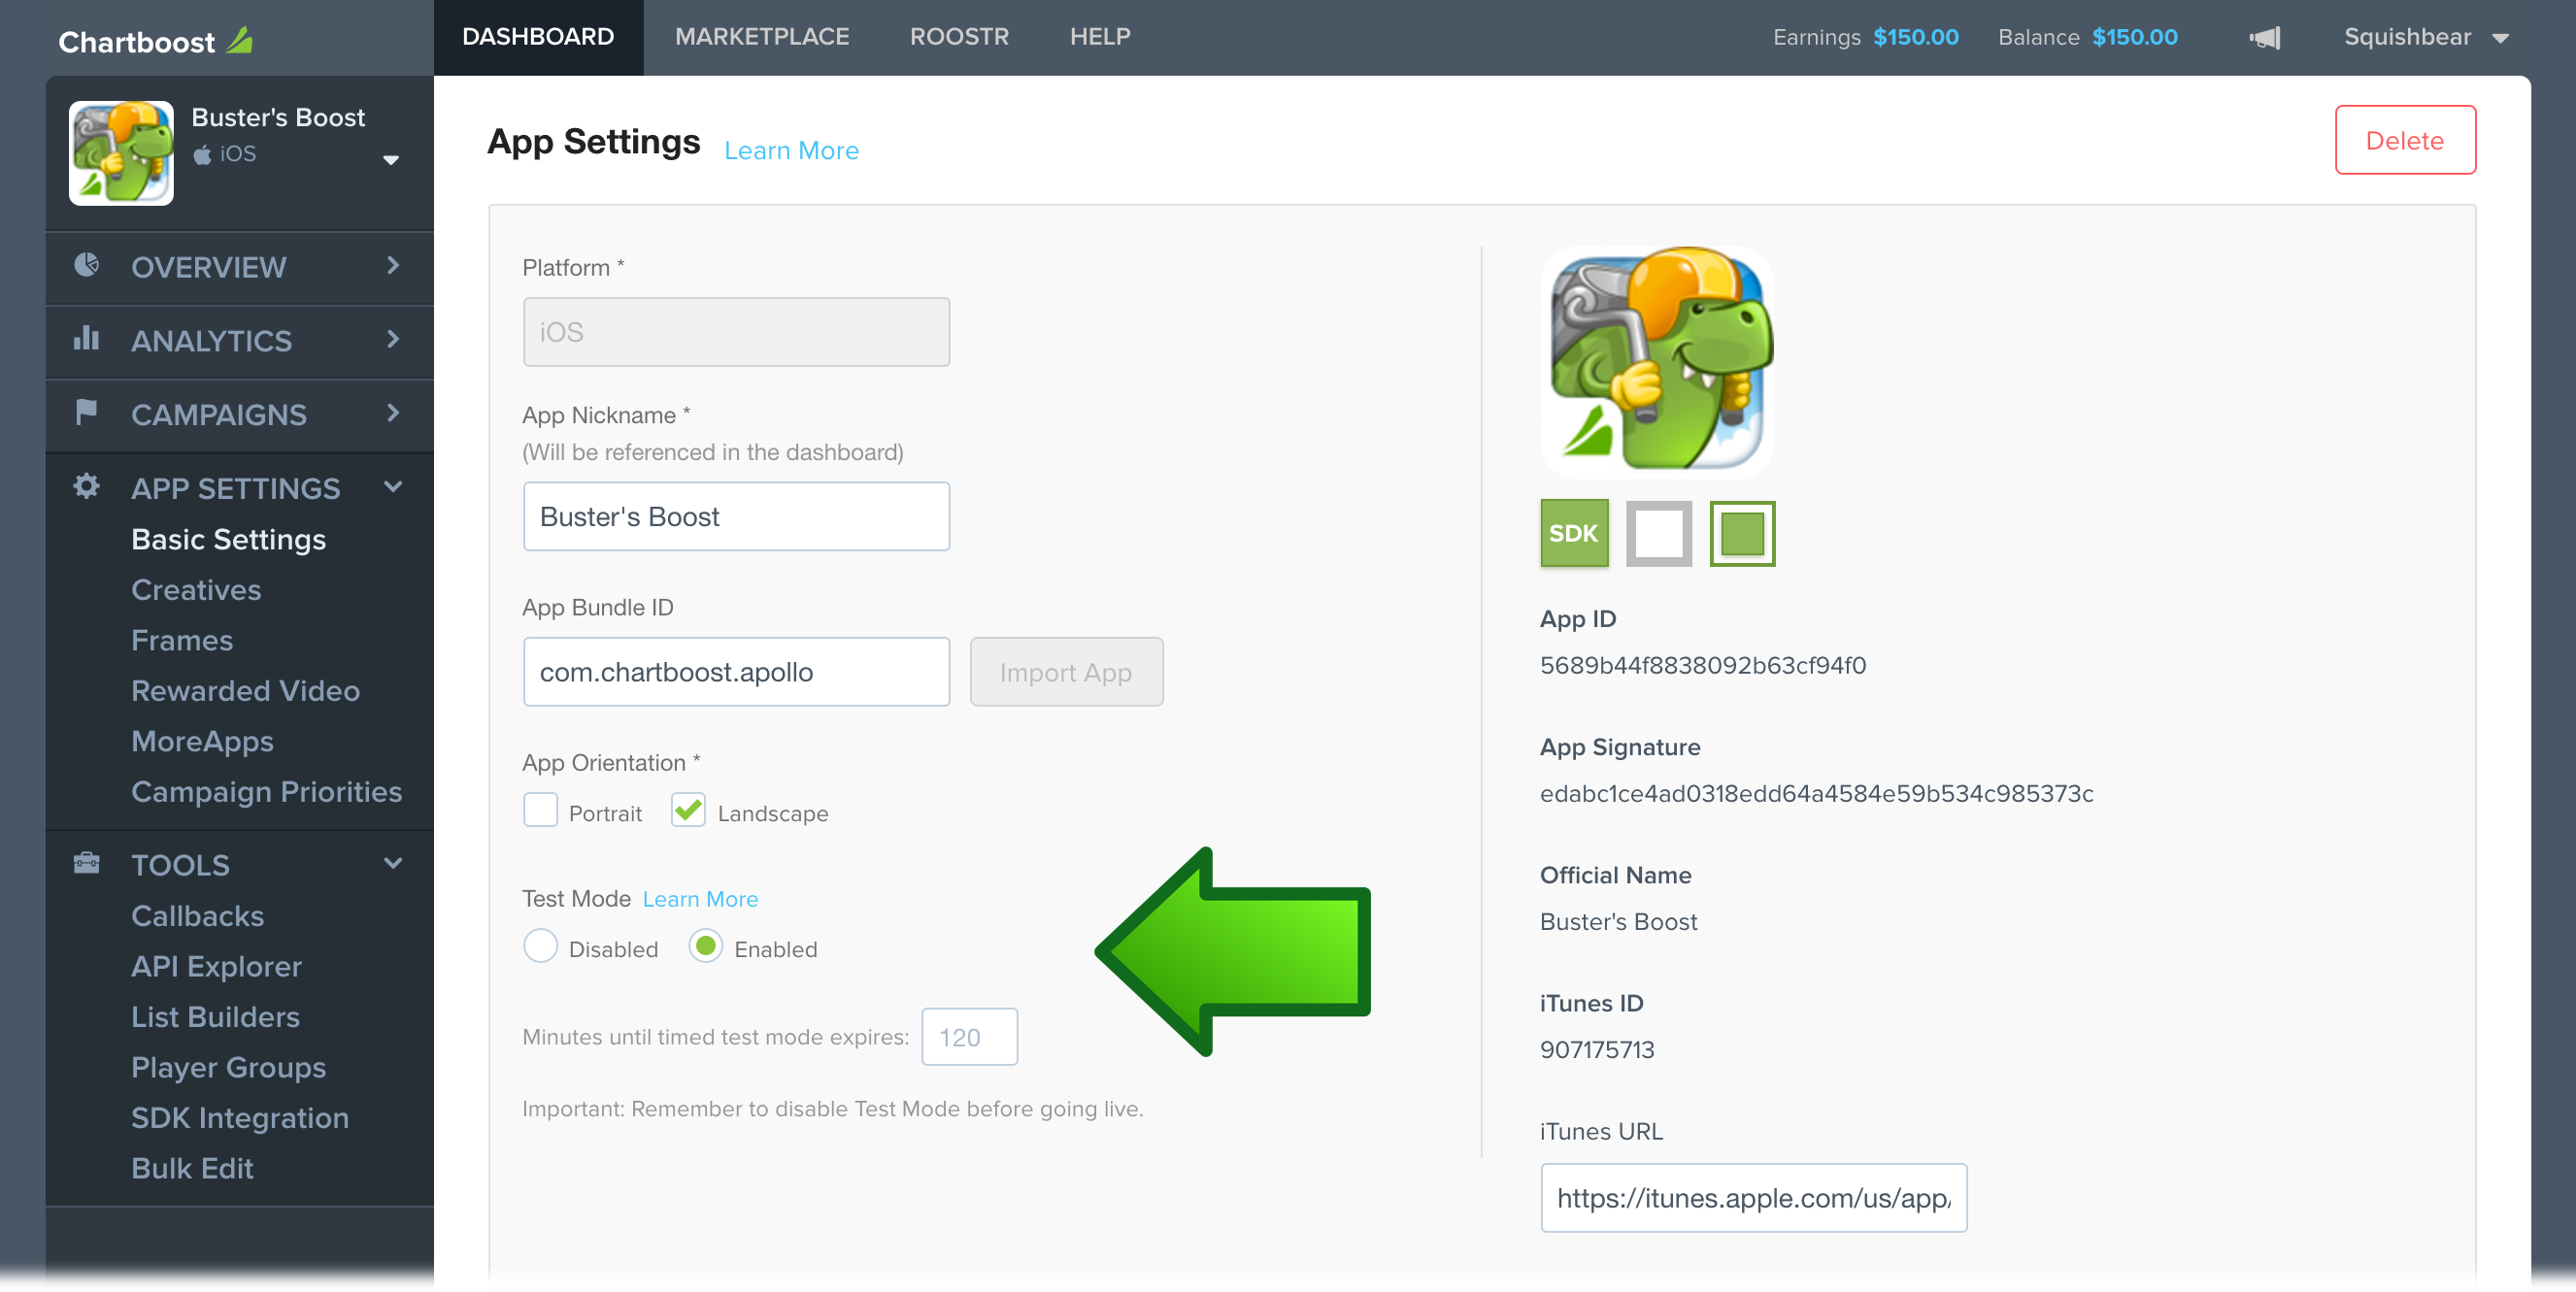The height and width of the screenshot is (1292, 2576).
Task: Expand the Campaigns section chevron
Action: pyautogui.click(x=393, y=413)
